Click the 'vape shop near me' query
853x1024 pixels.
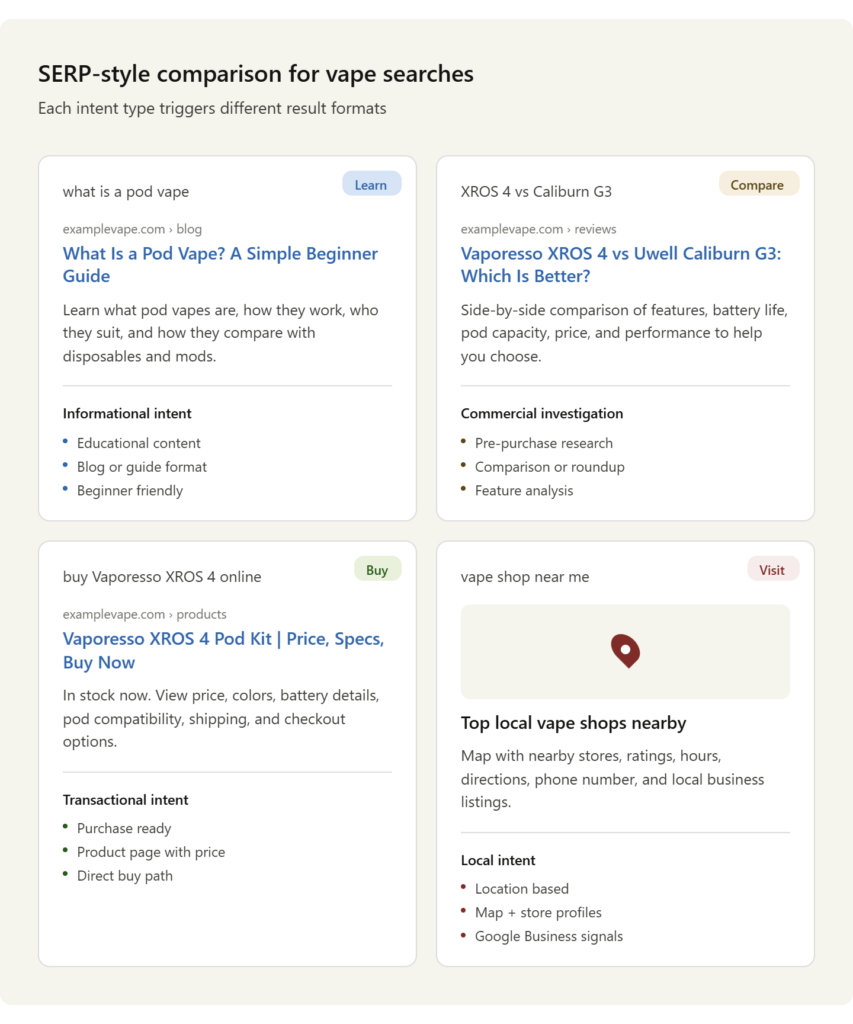[525, 576]
